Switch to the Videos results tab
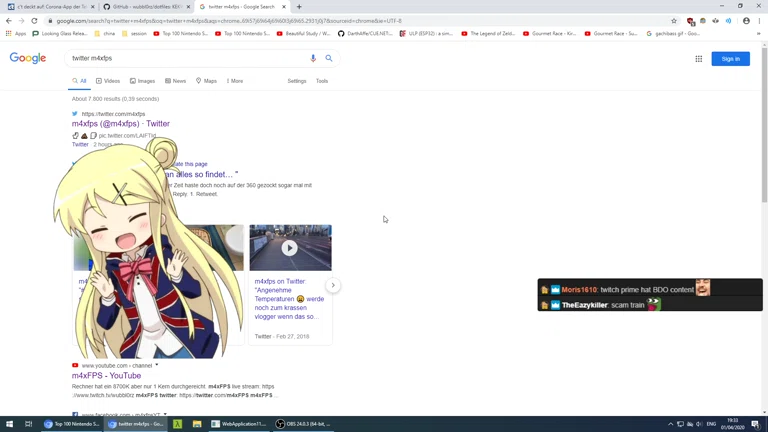The width and height of the screenshot is (768, 432). click(x=108, y=81)
